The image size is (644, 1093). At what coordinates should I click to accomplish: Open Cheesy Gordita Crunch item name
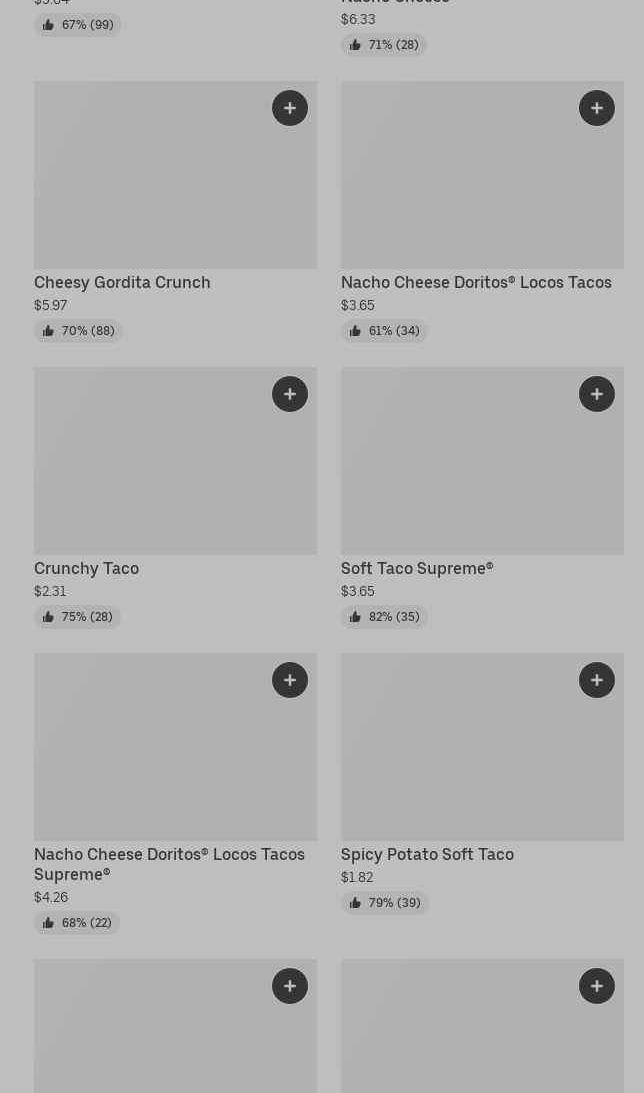[x=122, y=283]
